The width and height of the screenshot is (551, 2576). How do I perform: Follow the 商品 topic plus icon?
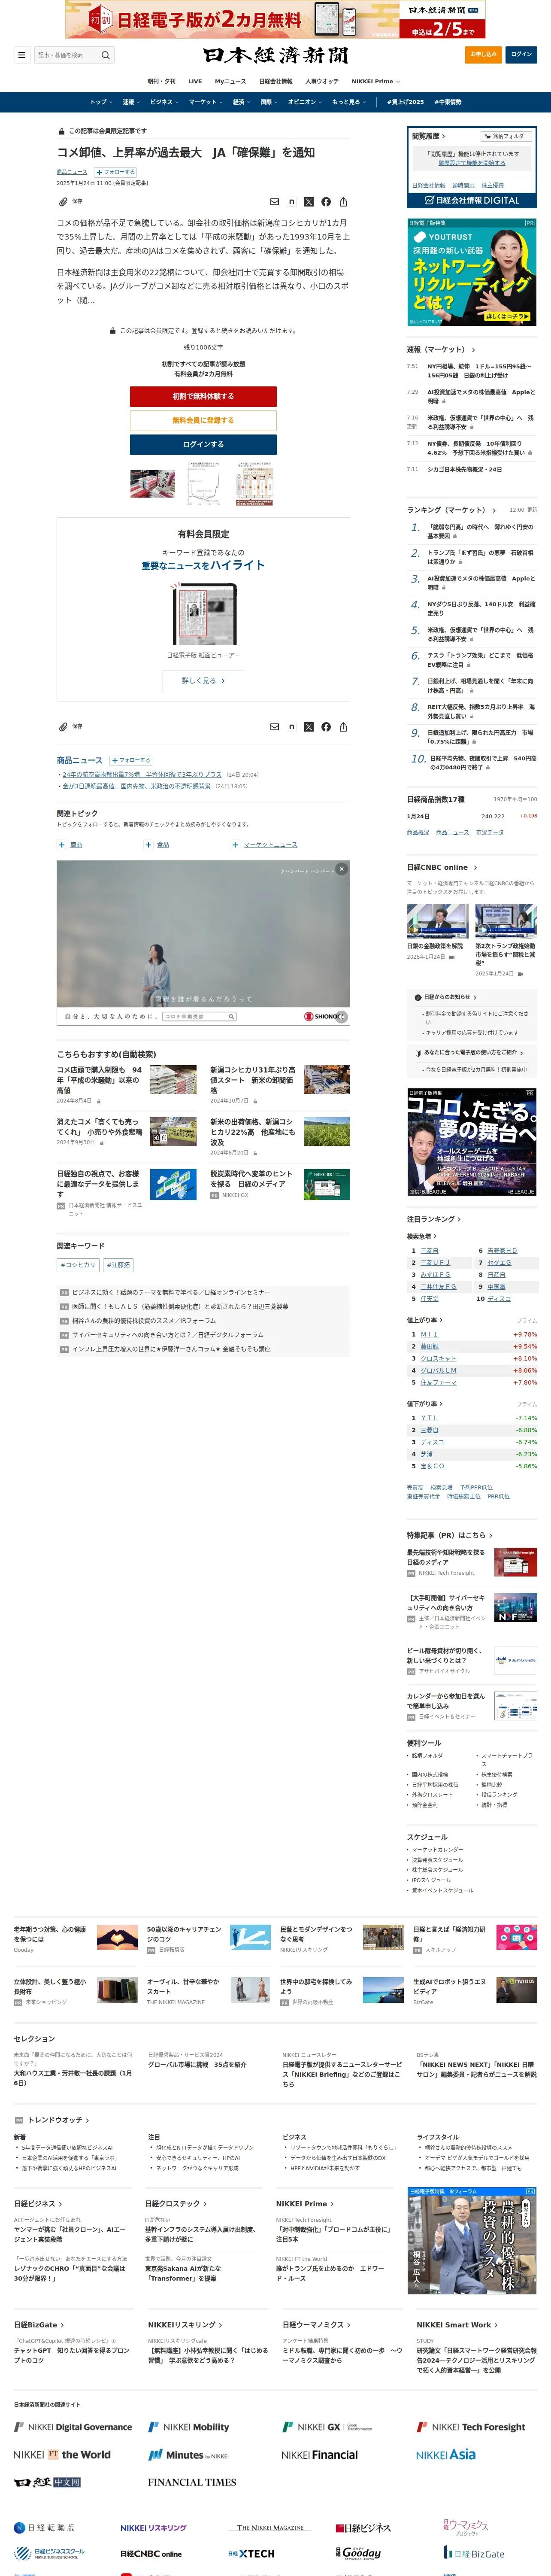61,845
